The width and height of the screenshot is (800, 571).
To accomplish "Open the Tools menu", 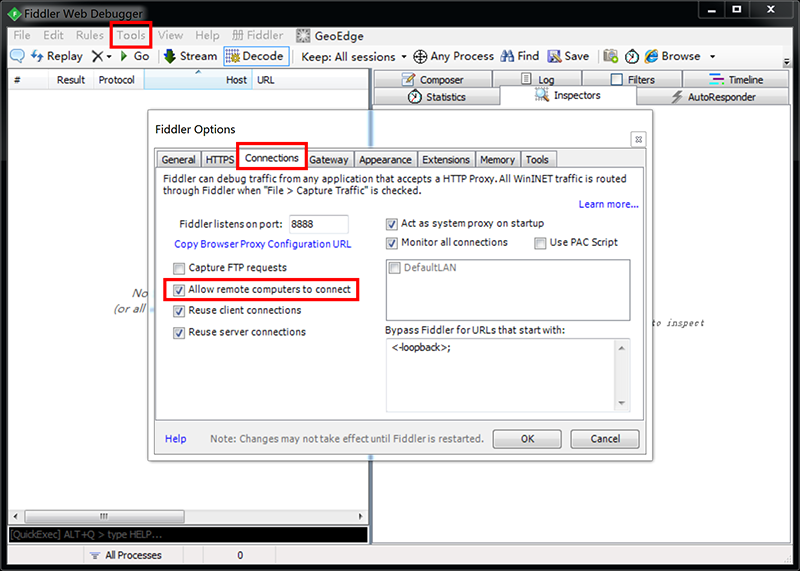I will point(131,35).
